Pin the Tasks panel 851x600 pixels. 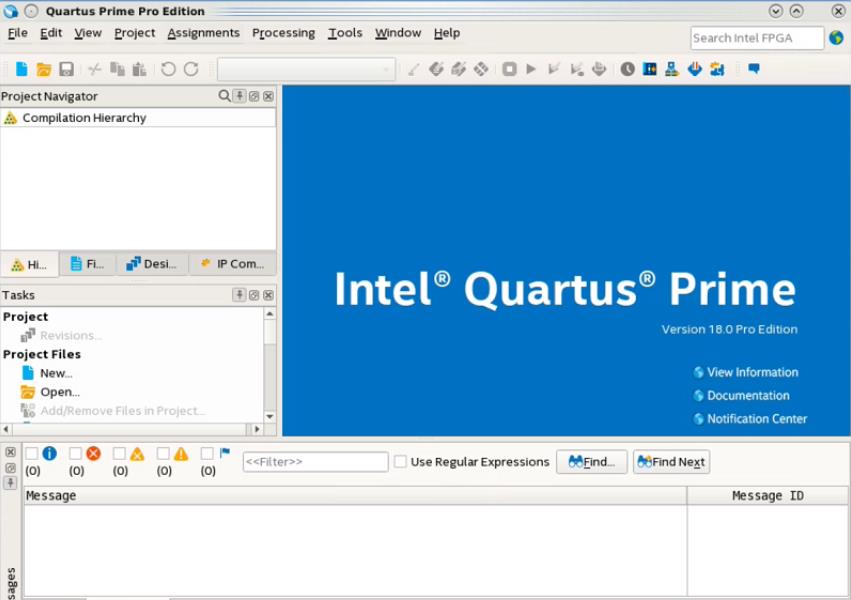click(x=239, y=295)
